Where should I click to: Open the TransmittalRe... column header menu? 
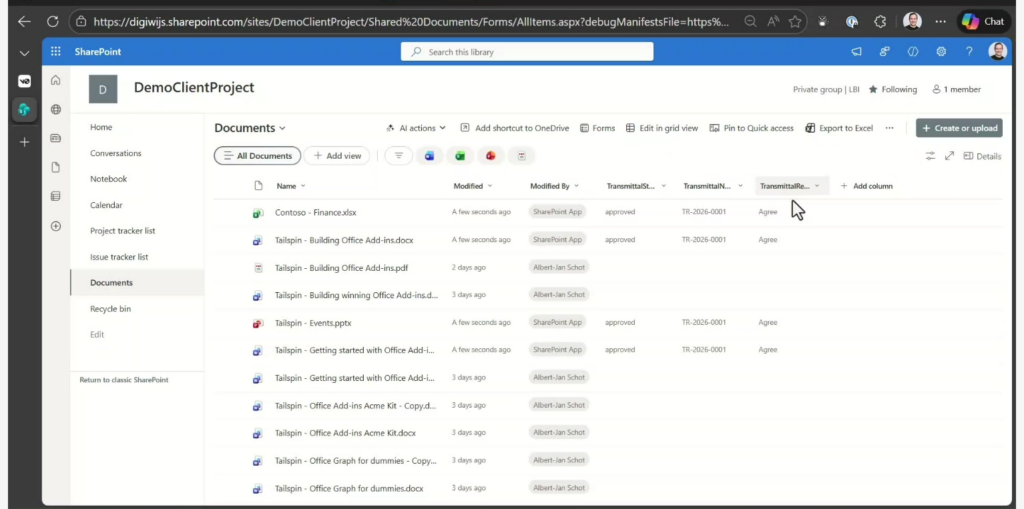pos(792,186)
